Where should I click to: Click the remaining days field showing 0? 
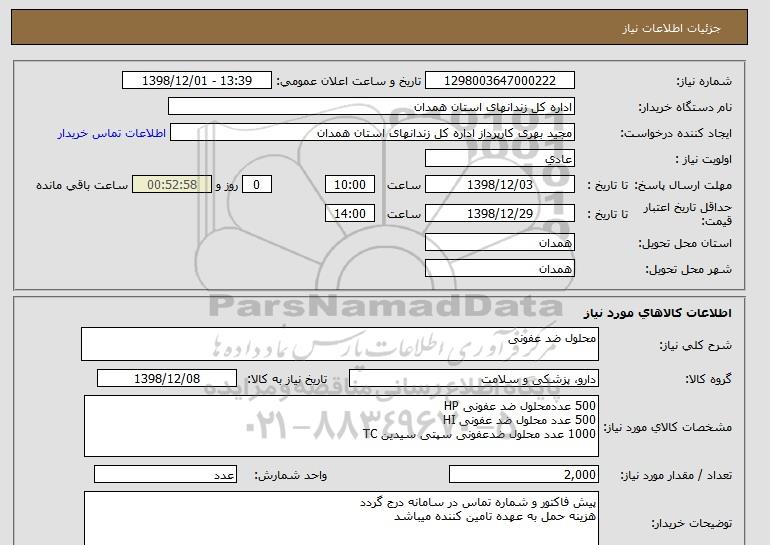click(256, 185)
